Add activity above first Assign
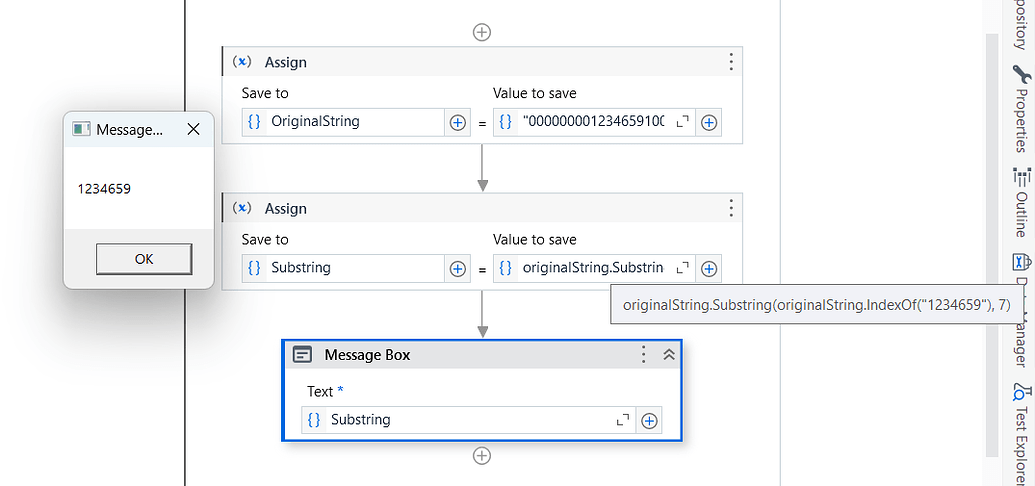Image resolution: width=1035 pixels, height=486 pixels. [482, 32]
